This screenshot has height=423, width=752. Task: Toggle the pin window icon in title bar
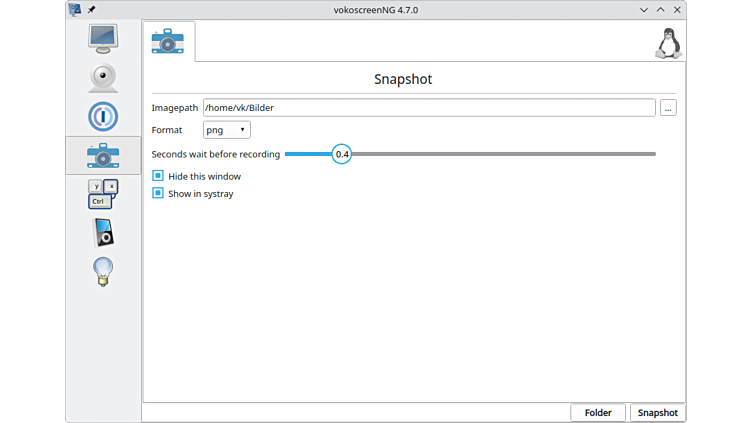click(92, 9)
